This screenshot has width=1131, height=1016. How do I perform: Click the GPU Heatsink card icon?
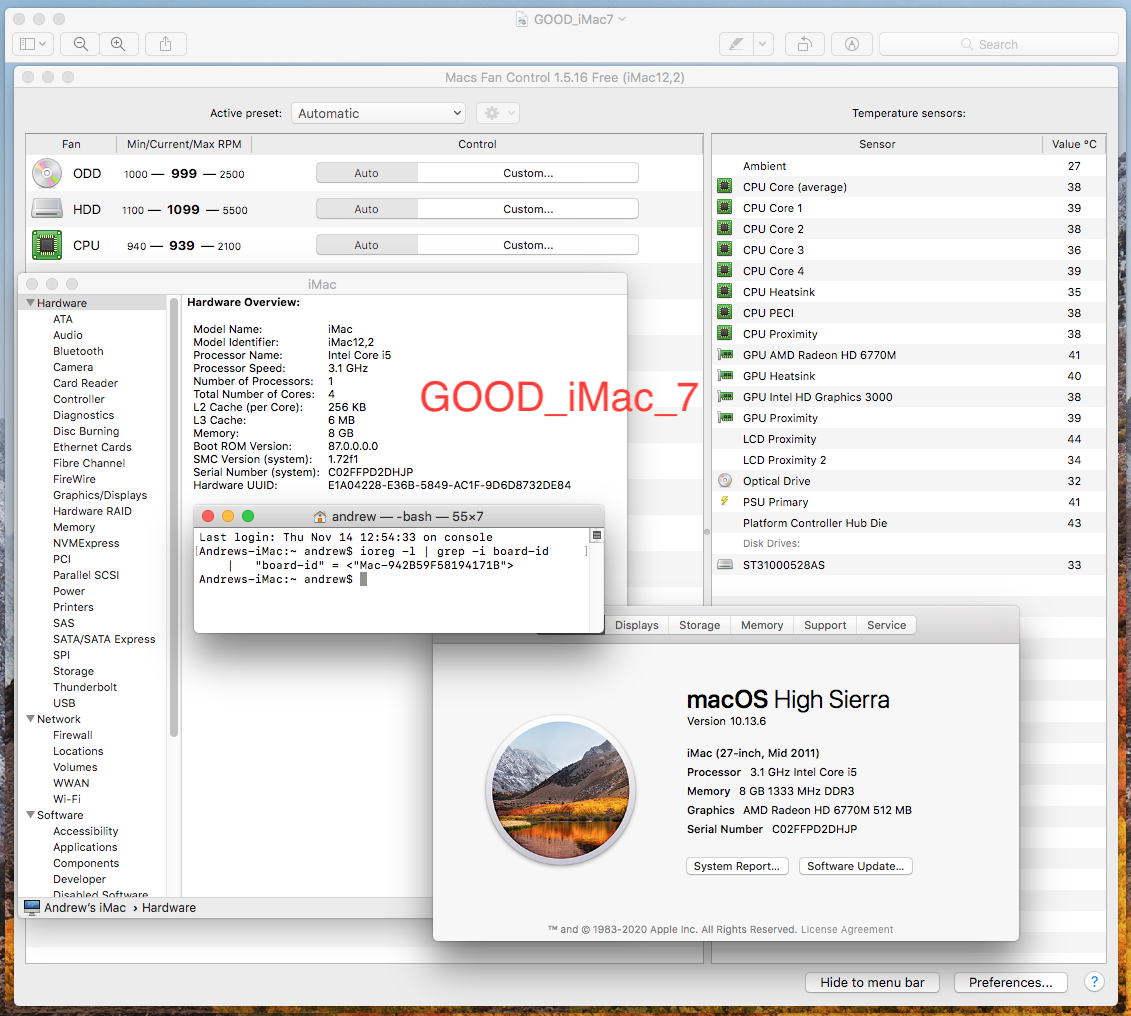(725, 376)
